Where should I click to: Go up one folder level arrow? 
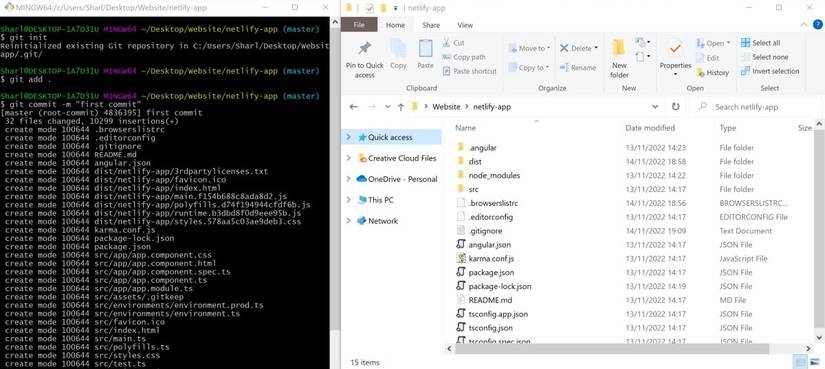pos(401,107)
